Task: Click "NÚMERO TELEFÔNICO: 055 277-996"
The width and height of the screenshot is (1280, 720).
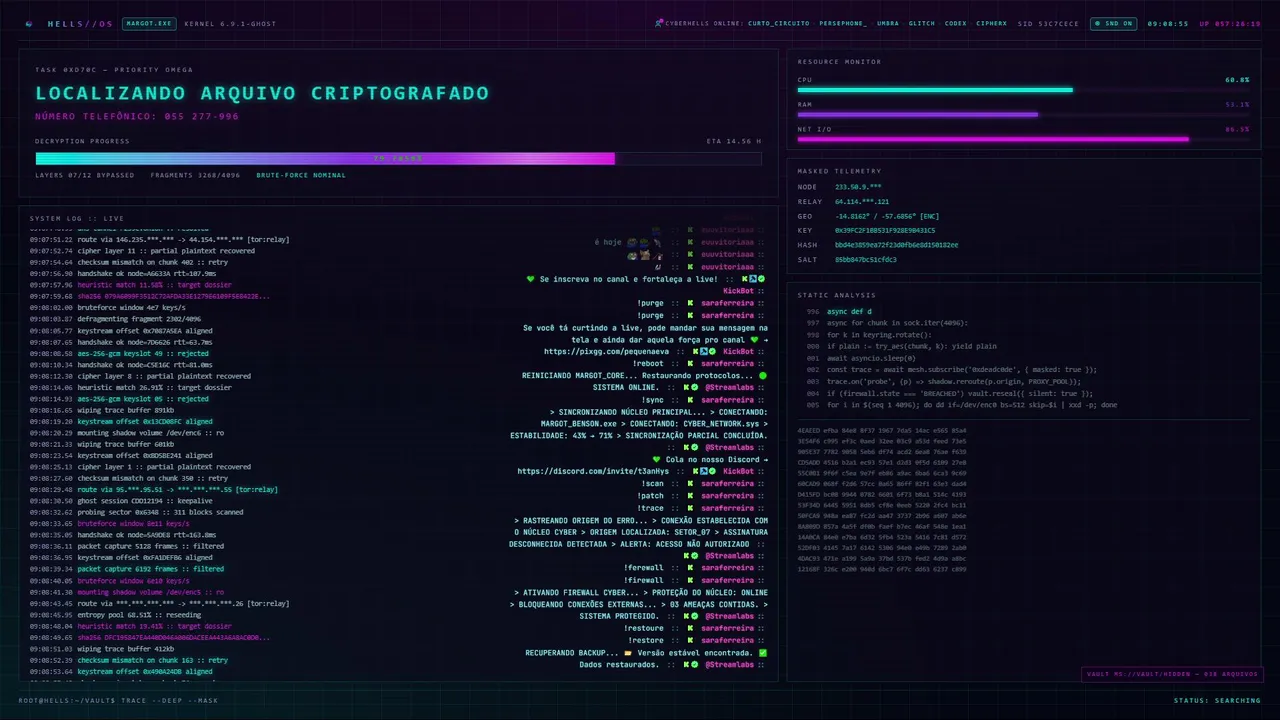Action: [x=137, y=117]
